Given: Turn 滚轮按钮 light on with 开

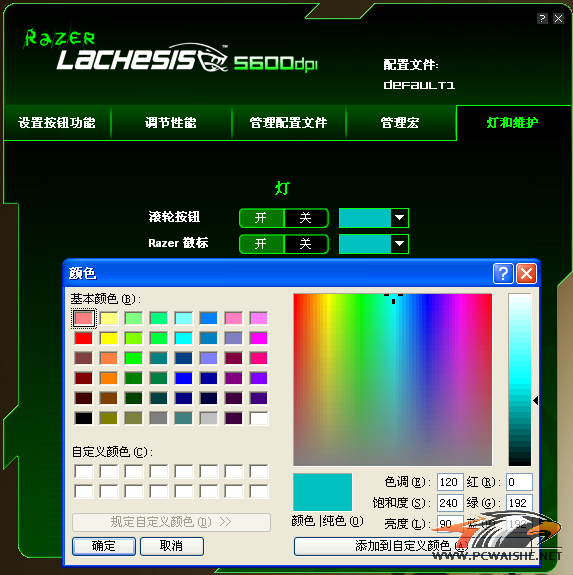Looking at the screenshot, I should tap(261, 218).
